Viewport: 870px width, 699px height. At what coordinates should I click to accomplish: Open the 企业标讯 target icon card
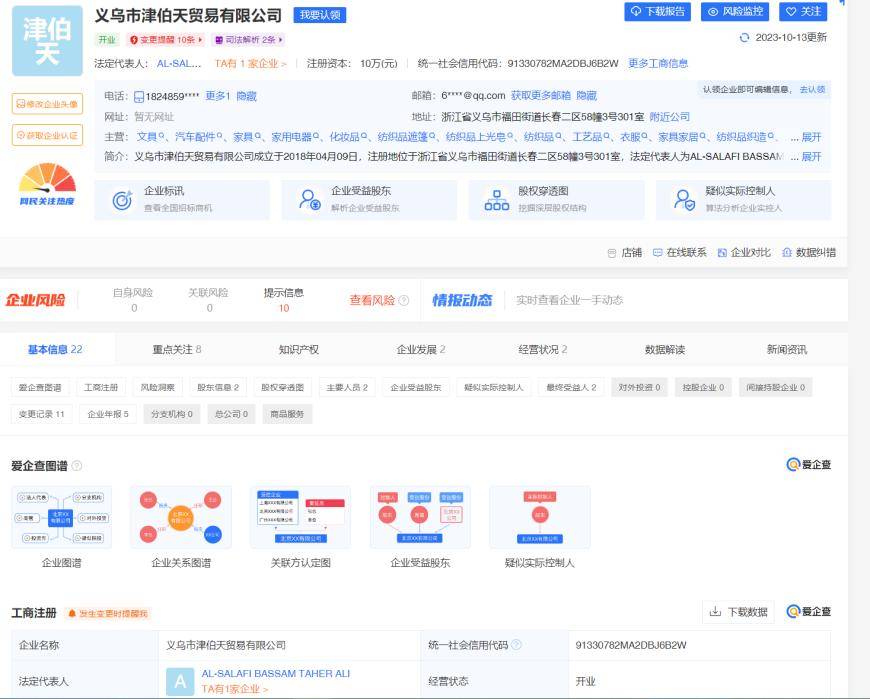pos(182,200)
